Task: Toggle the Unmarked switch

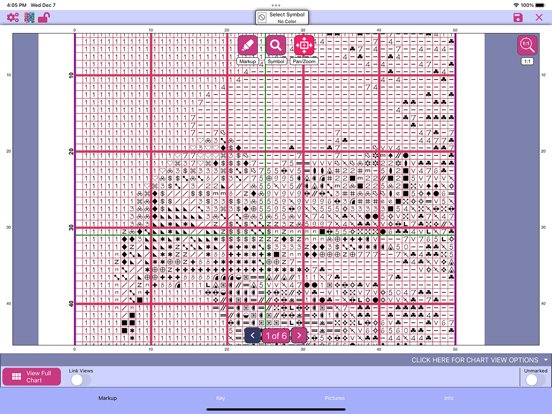Action: (x=535, y=380)
